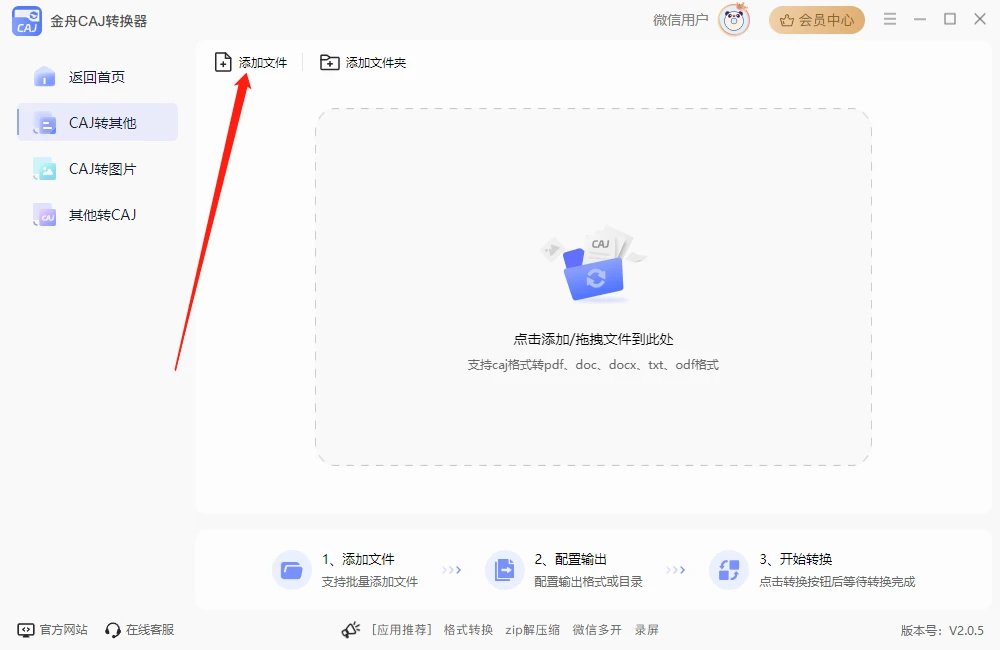Click the 支持caj格式转pdf supported formats text
Image resolution: width=1000 pixels, height=650 pixels.
[593, 365]
